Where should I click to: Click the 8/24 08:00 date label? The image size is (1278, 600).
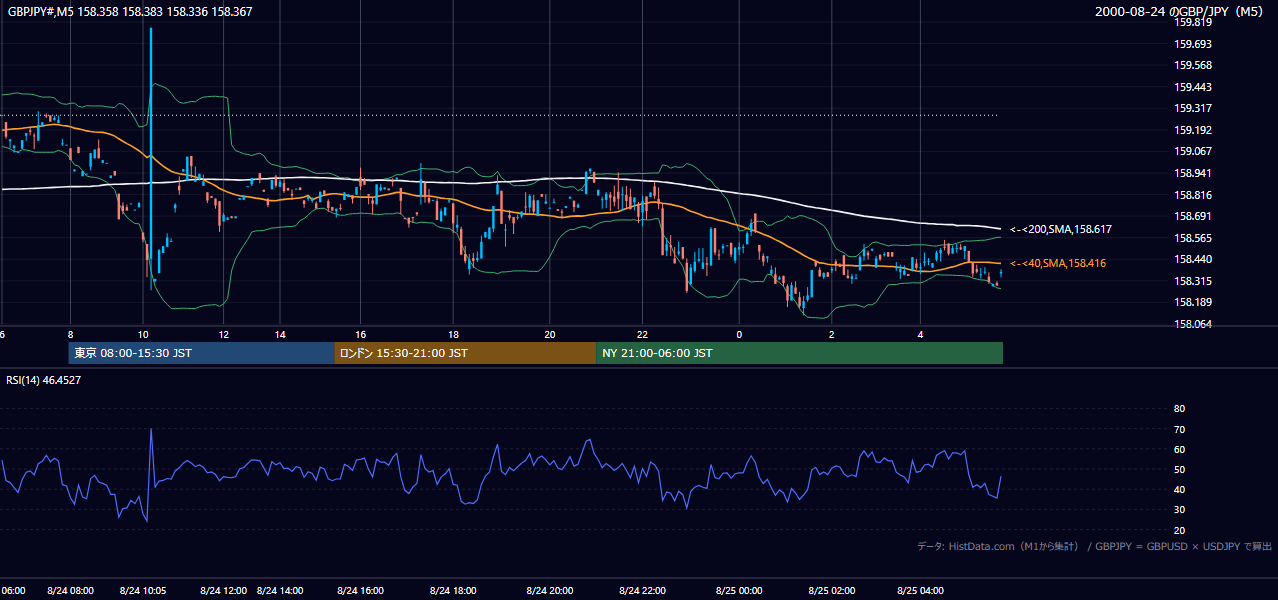(x=70, y=591)
